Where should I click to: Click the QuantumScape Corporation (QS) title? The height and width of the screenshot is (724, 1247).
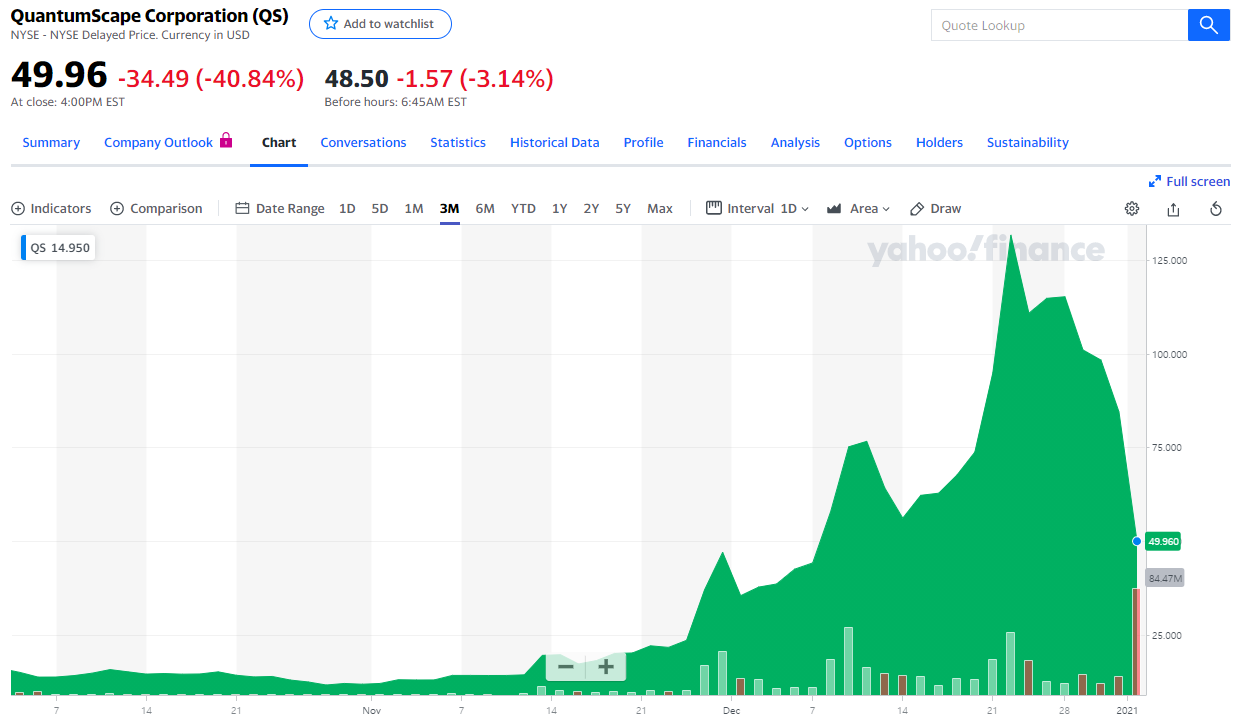(x=149, y=16)
